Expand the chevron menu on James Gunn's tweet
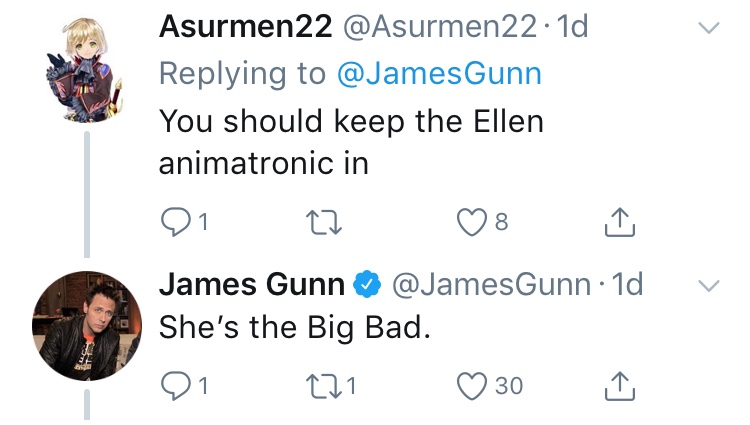This screenshot has height=425, width=750. (707, 286)
